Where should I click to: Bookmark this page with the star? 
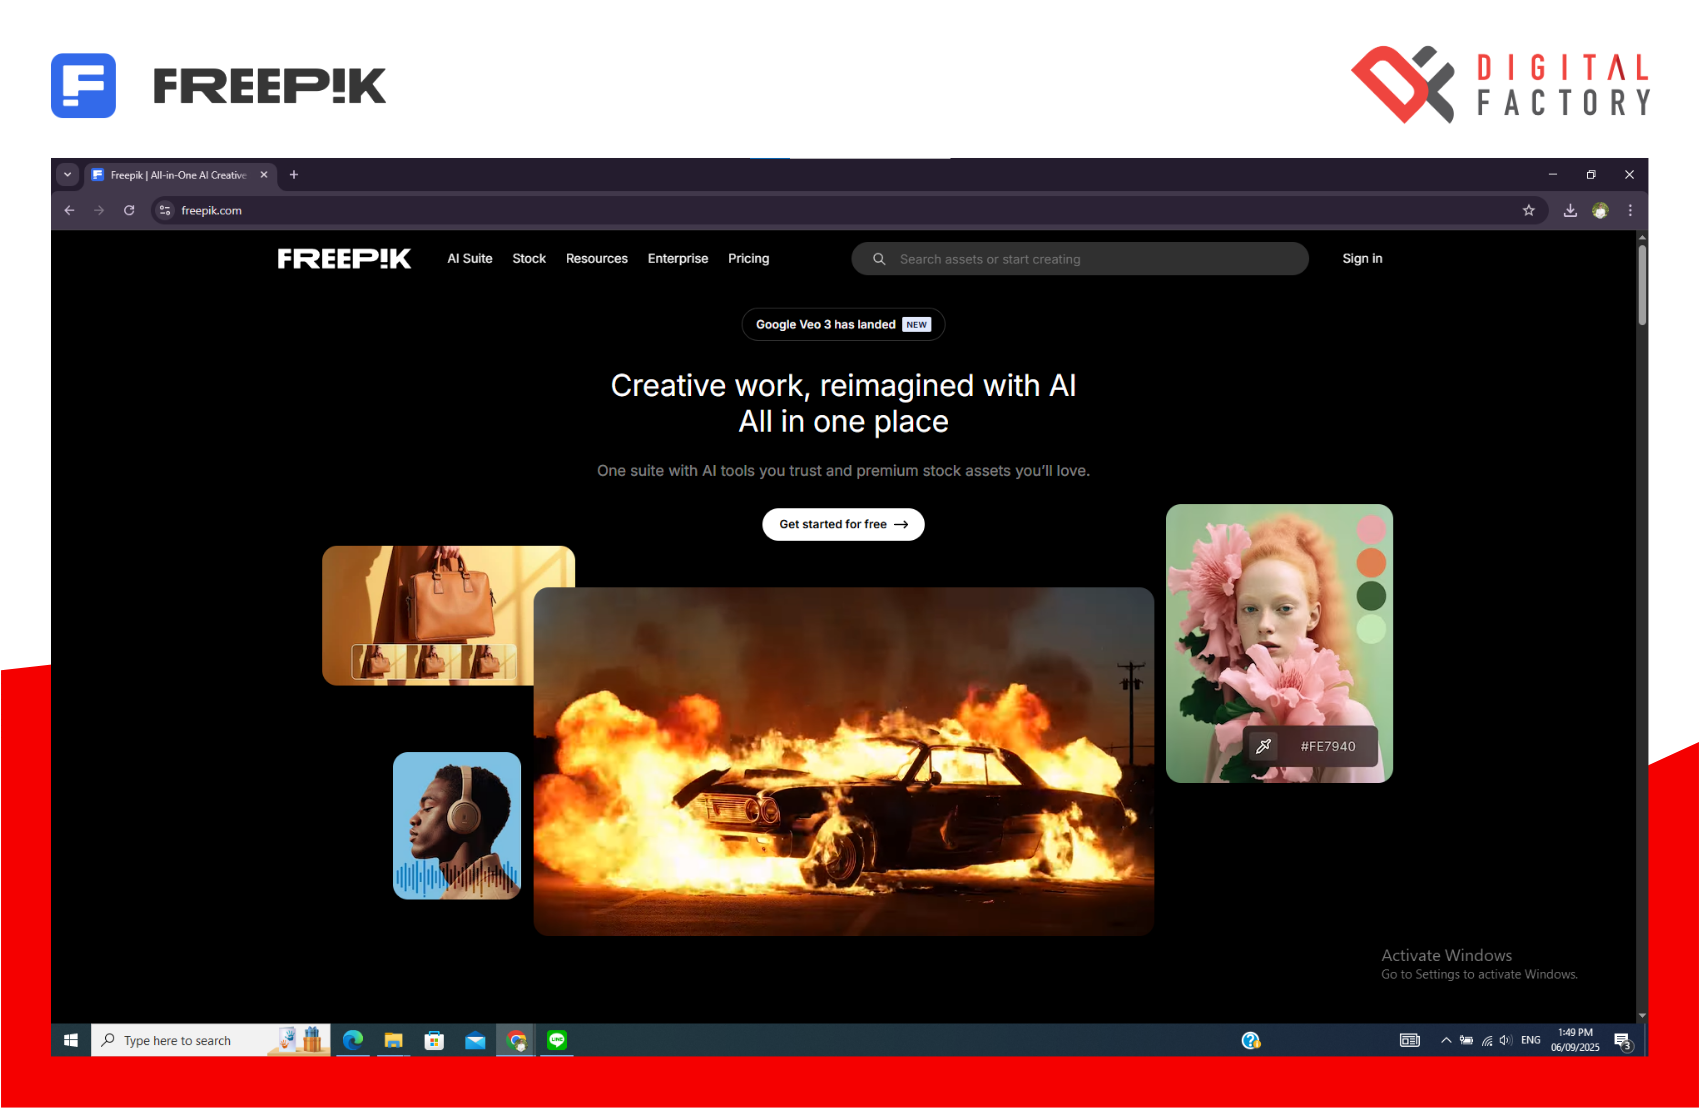tap(1528, 211)
